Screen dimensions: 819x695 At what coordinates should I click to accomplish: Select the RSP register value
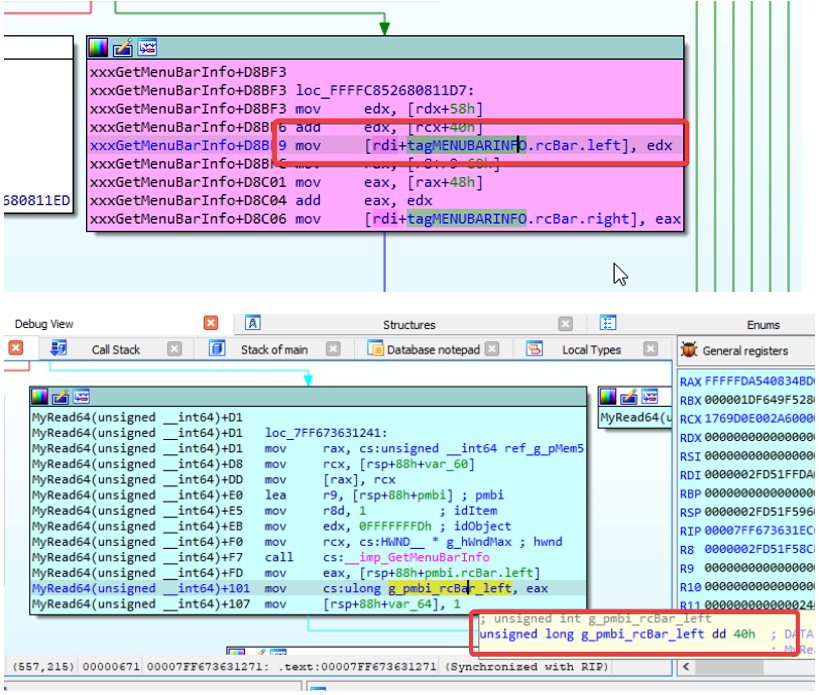[759, 512]
